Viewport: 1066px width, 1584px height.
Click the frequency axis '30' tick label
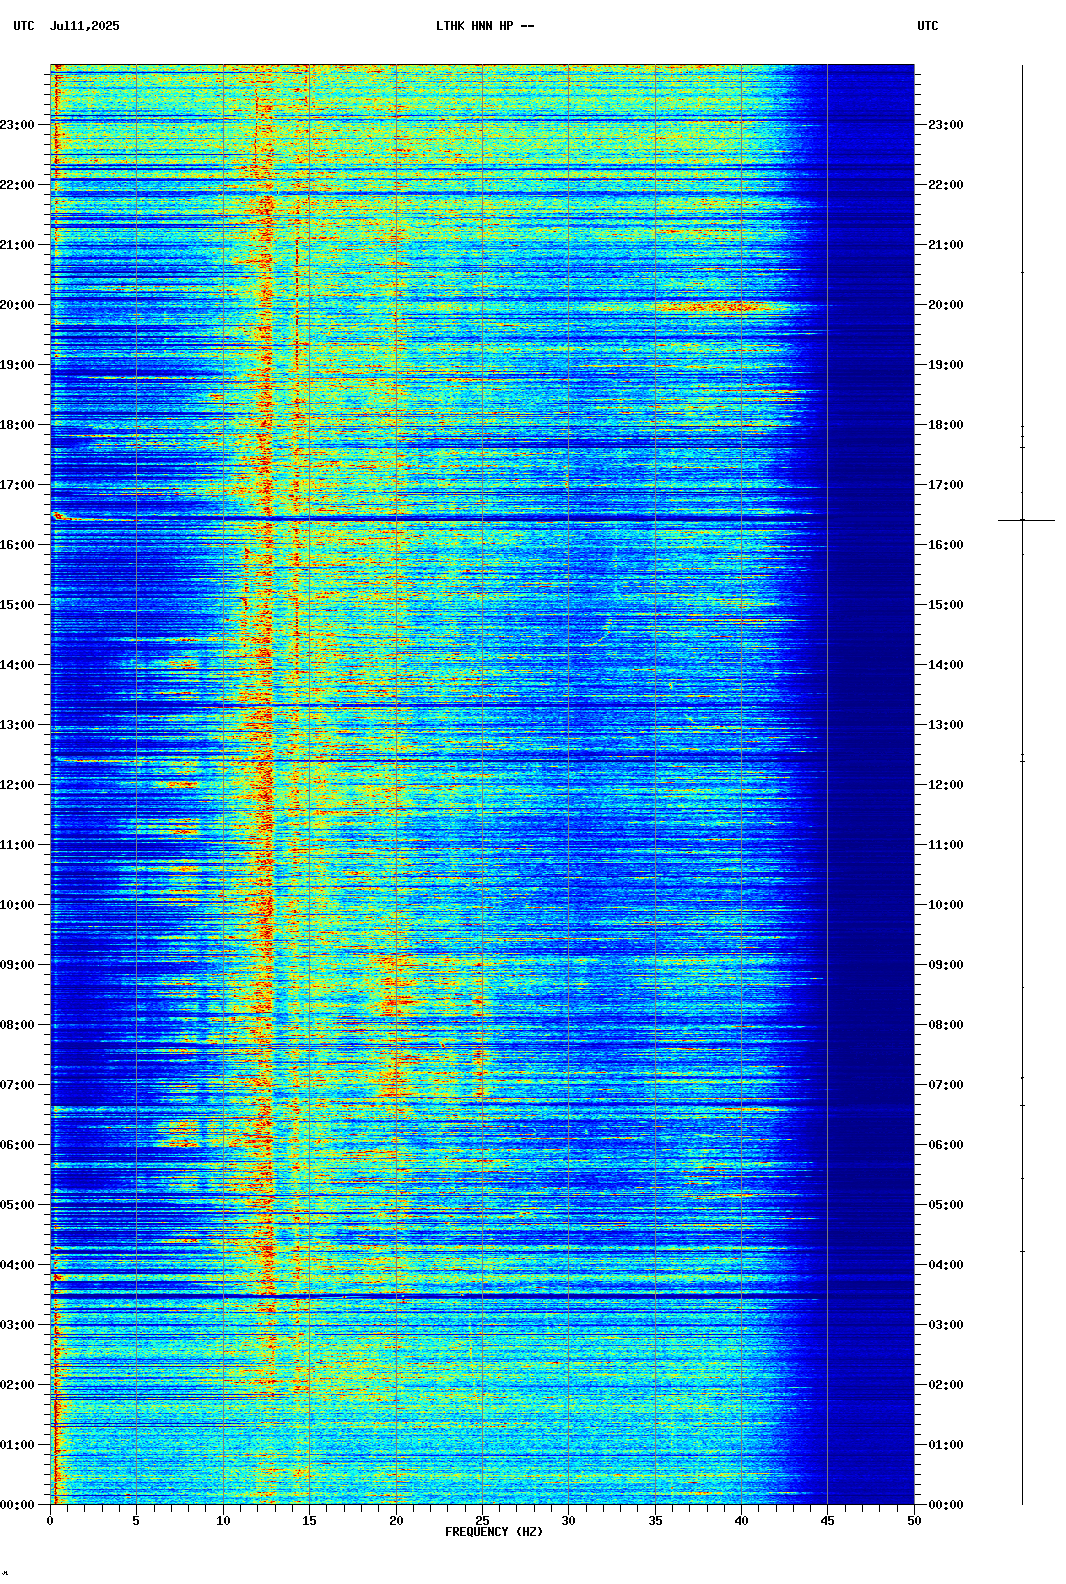coord(568,1521)
